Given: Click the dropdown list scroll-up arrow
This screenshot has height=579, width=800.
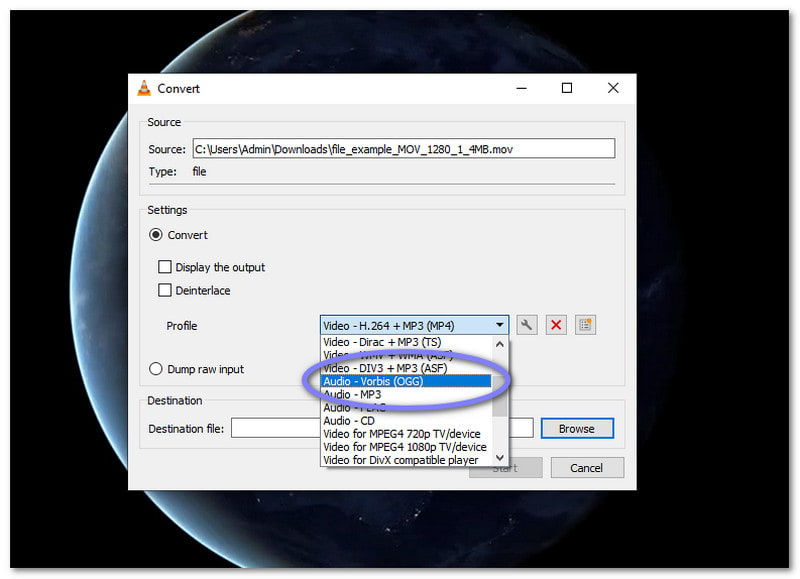Looking at the screenshot, I should pyautogui.click(x=500, y=344).
